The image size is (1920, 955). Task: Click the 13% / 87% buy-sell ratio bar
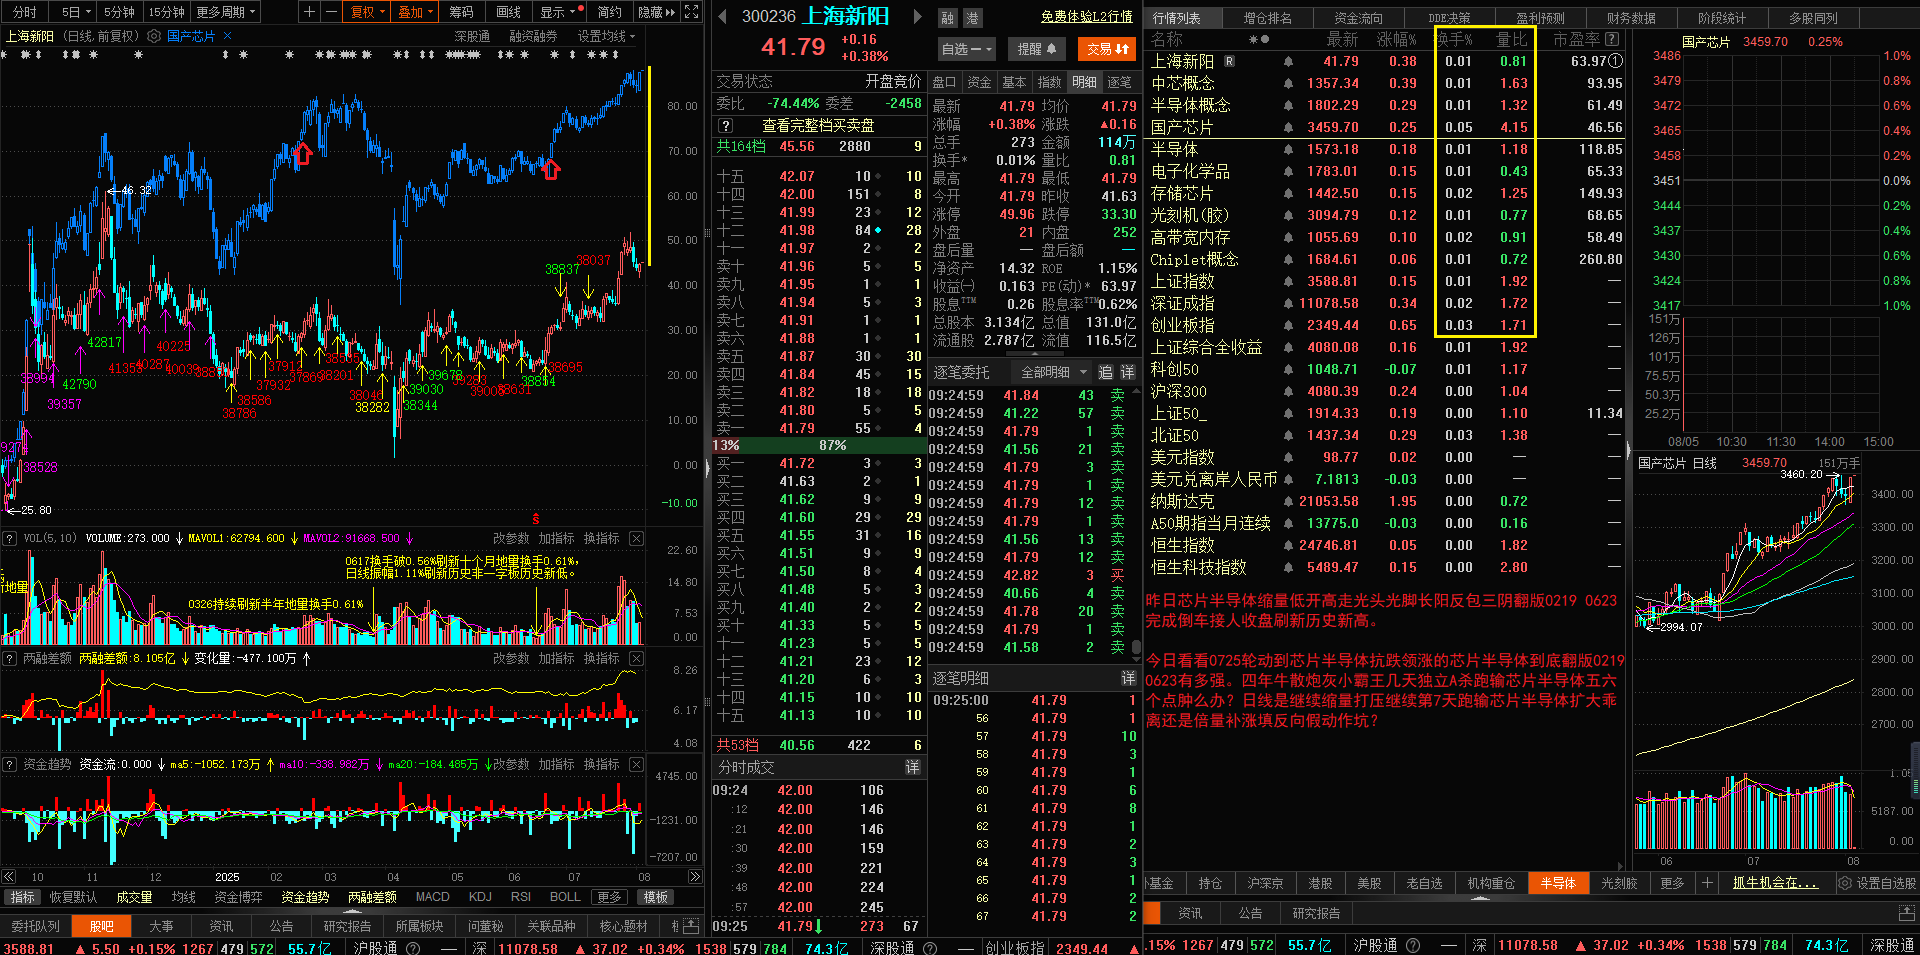[x=819, y=445]
